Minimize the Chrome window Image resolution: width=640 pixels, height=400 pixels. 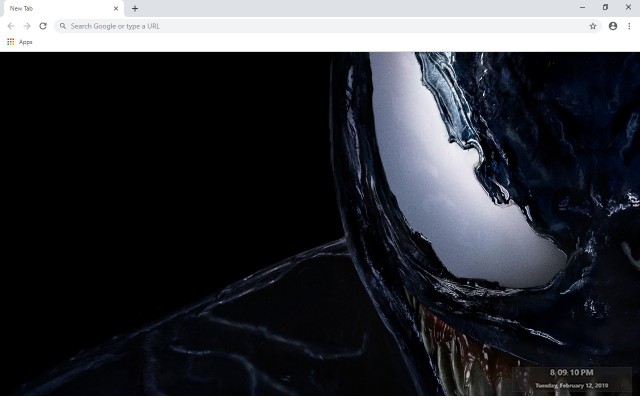[582, 7]
